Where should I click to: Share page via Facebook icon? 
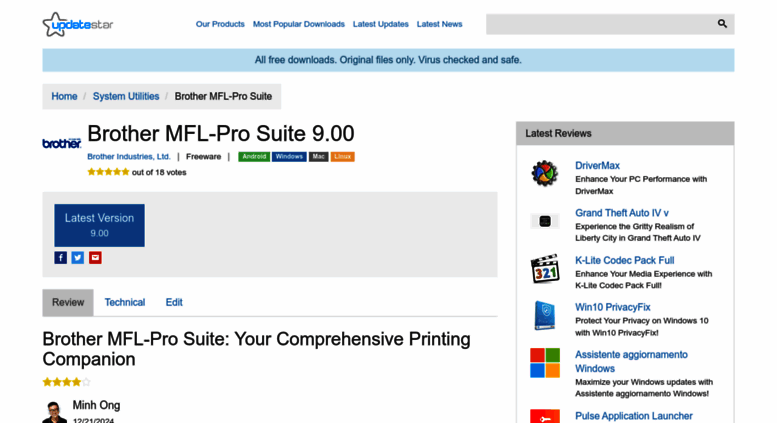tap(61, 257)
